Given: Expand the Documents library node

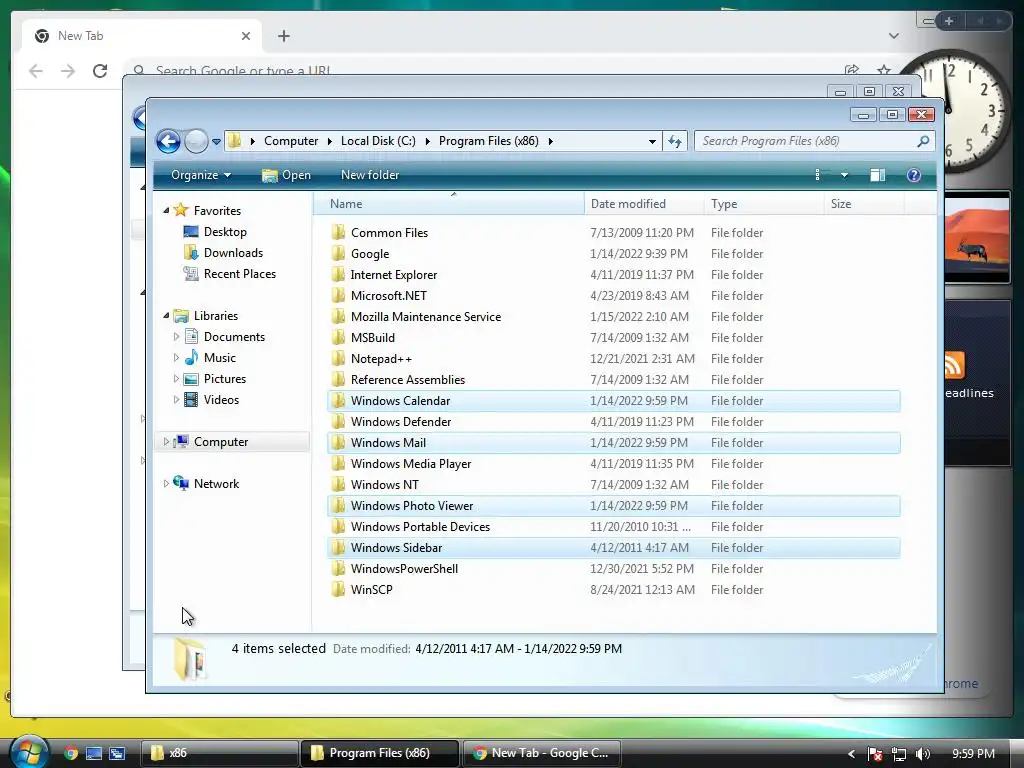Looking at the screenshot, I should point(176,337).
